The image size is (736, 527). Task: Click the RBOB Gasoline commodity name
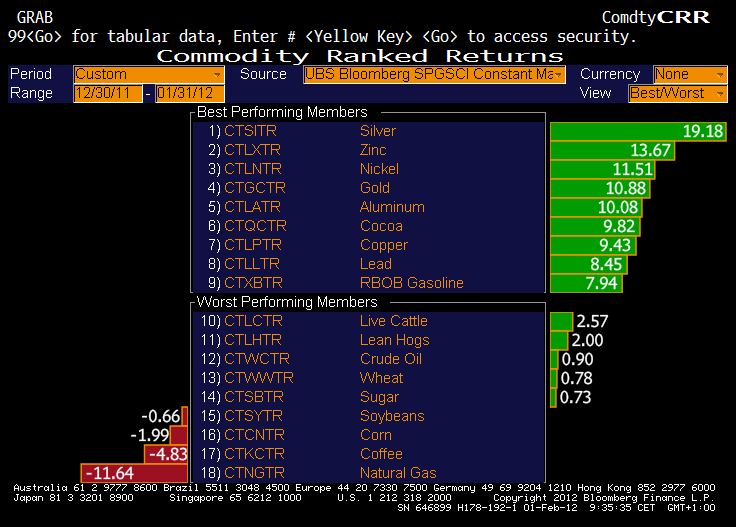point(412,283)
